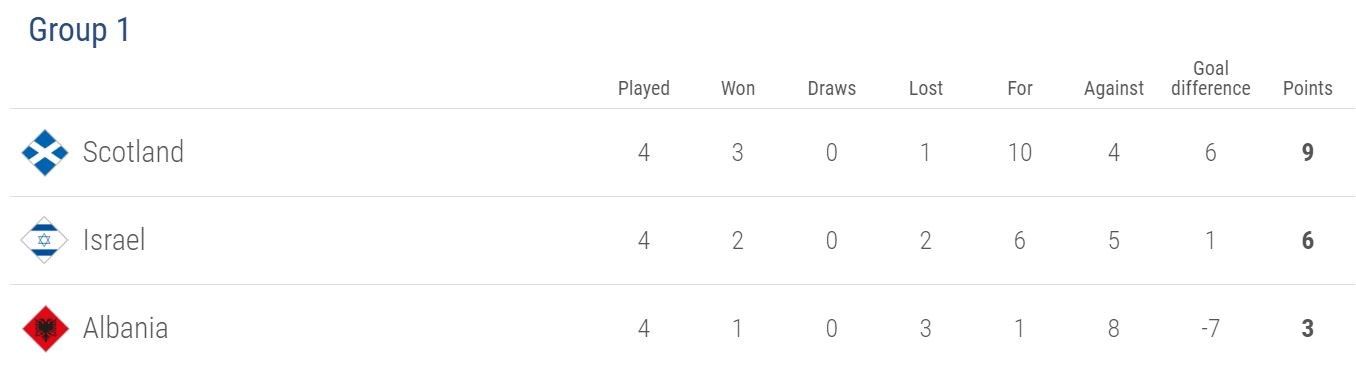Click the Draws column header
This screenshot has width=1356, height=365.
point(832,88)
